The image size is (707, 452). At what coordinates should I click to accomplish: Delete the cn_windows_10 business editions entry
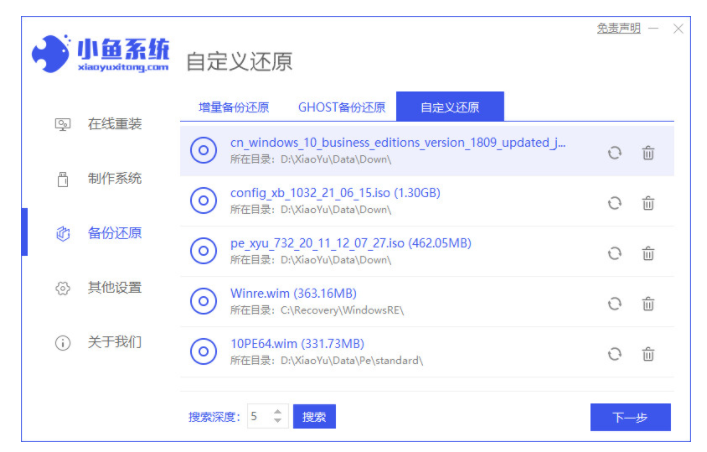coord(648,152)
